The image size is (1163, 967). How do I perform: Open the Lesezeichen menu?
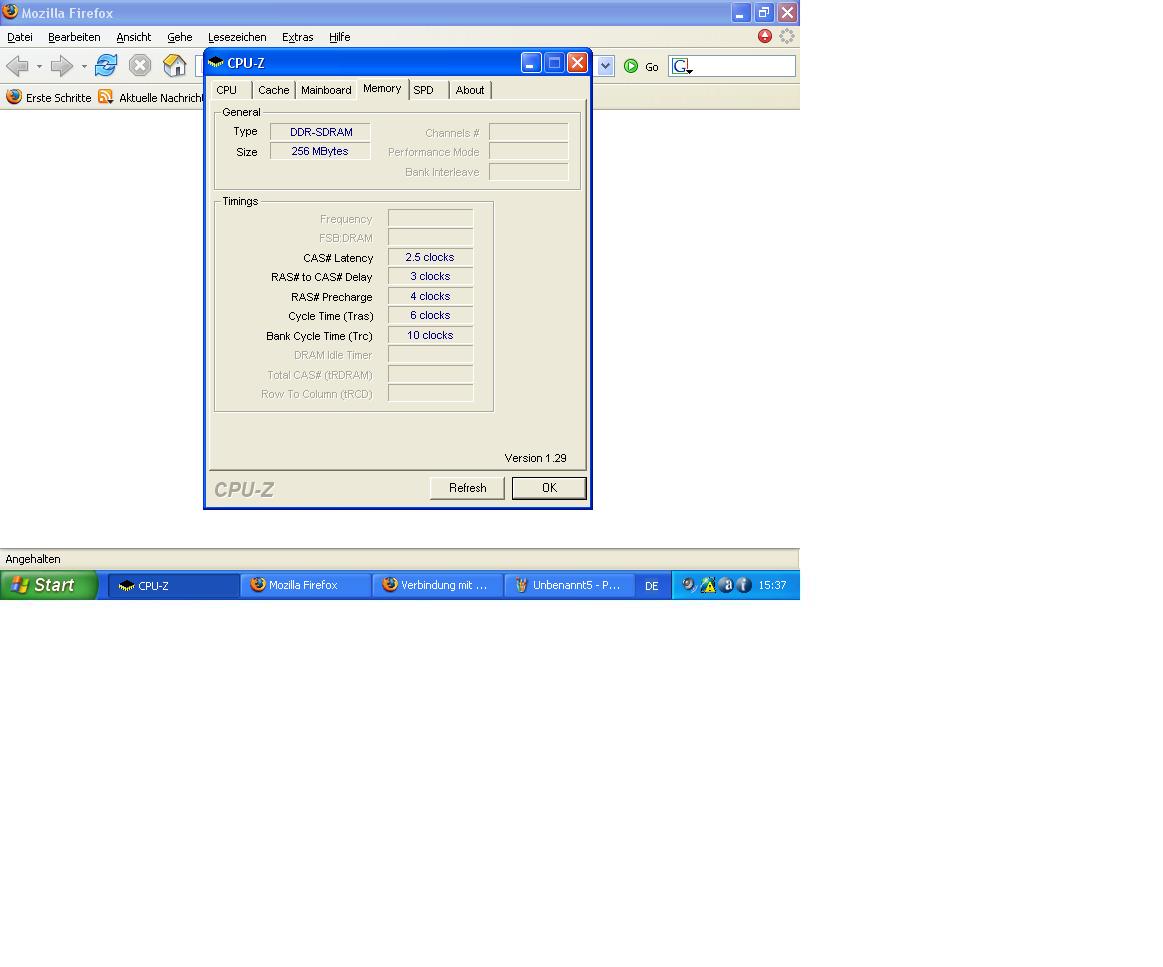pyautogui.click(x=237, y=37)
